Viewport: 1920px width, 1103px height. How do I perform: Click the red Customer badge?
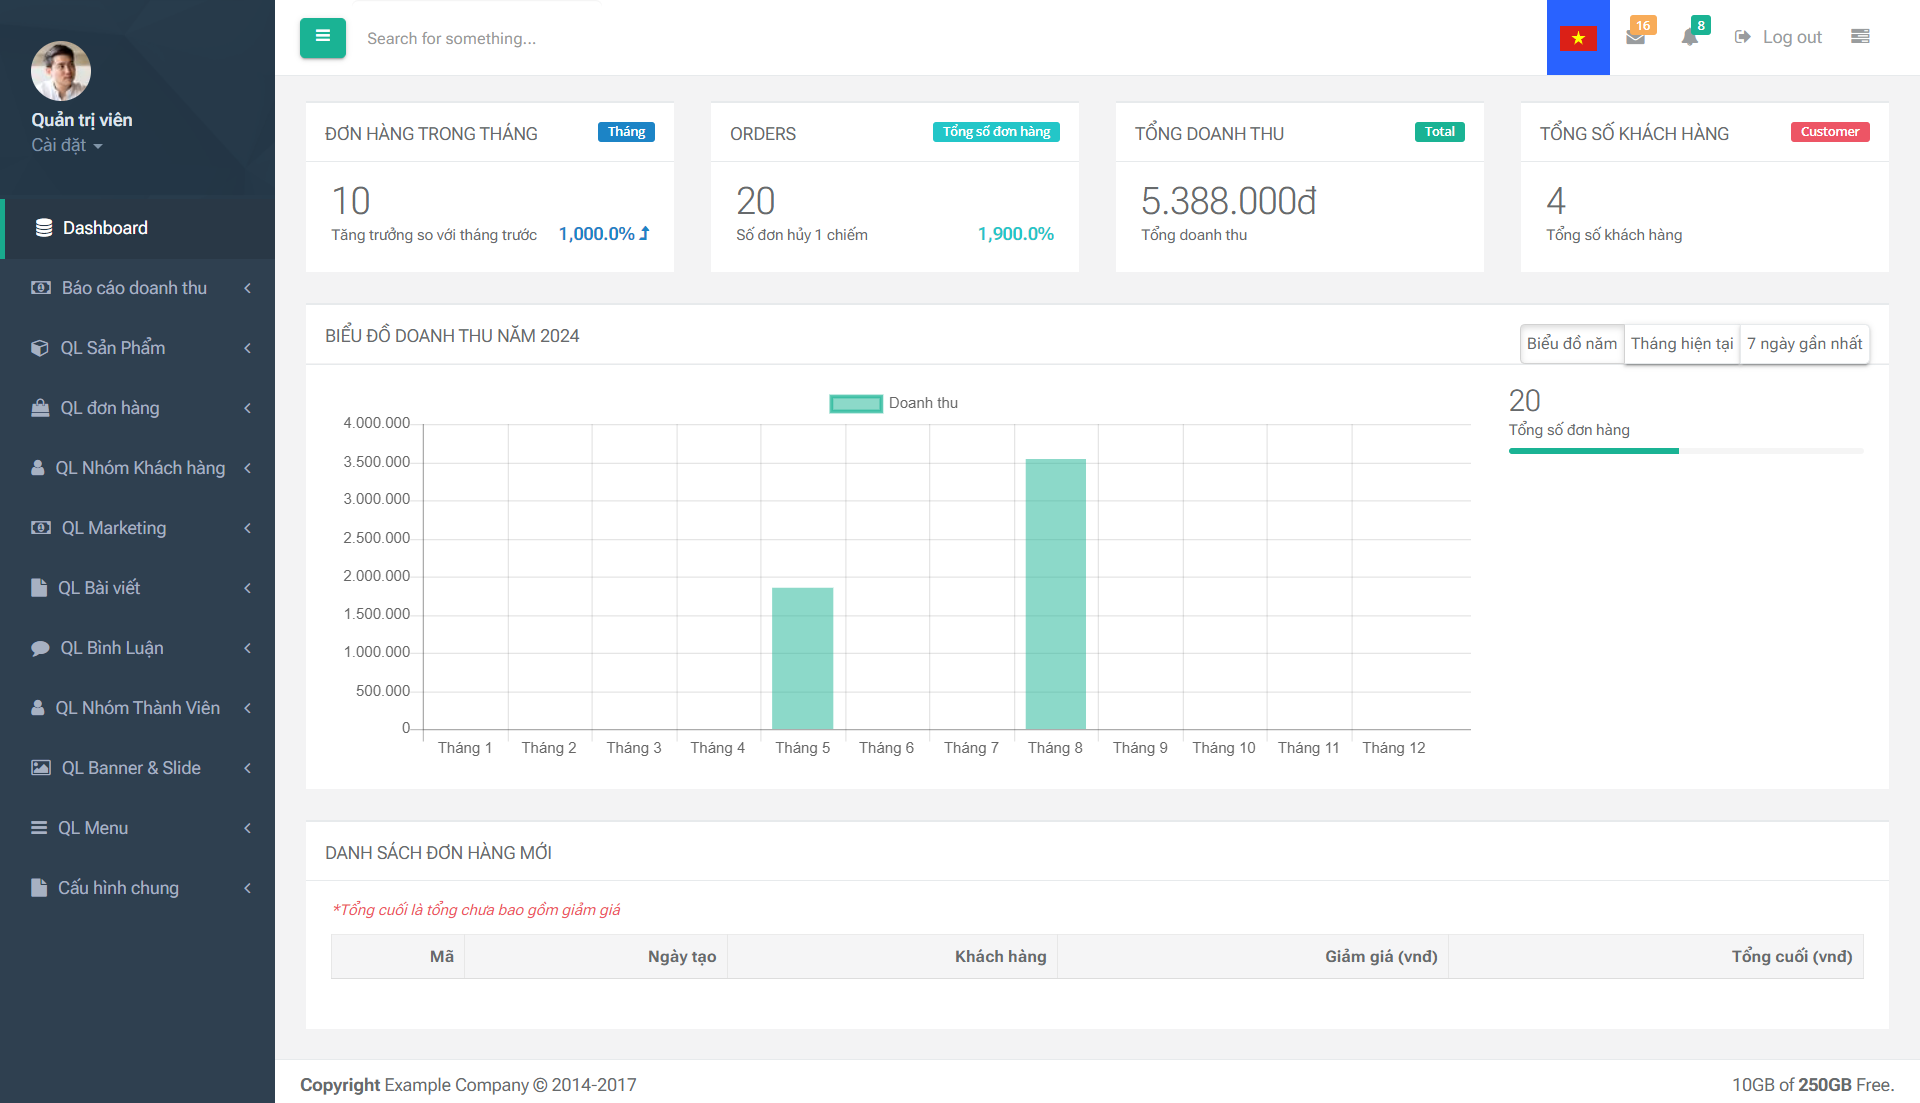tap(1830, 132)
